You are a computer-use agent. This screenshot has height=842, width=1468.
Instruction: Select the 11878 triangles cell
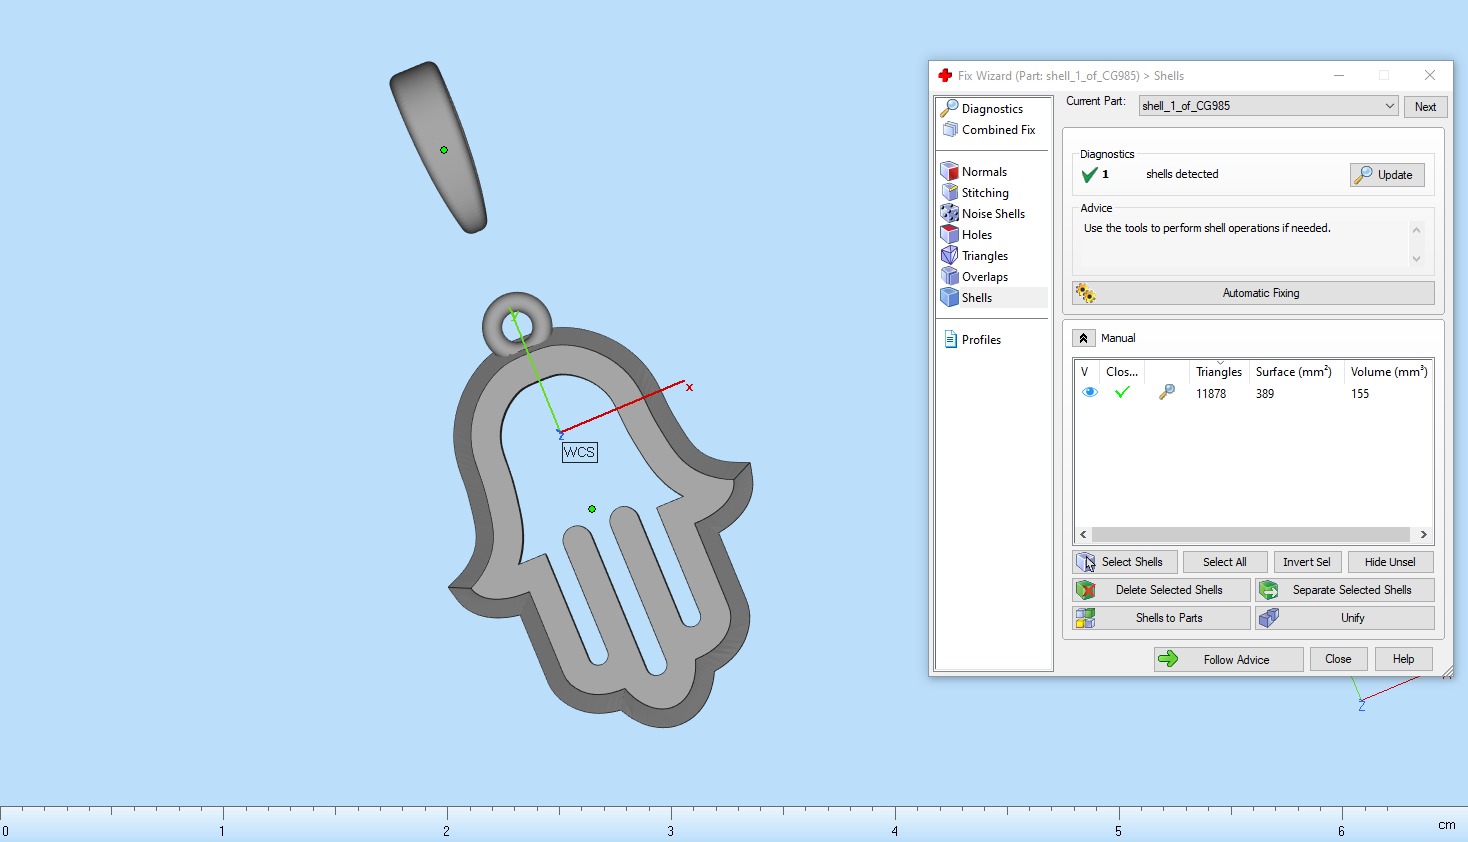point(1211,394)
